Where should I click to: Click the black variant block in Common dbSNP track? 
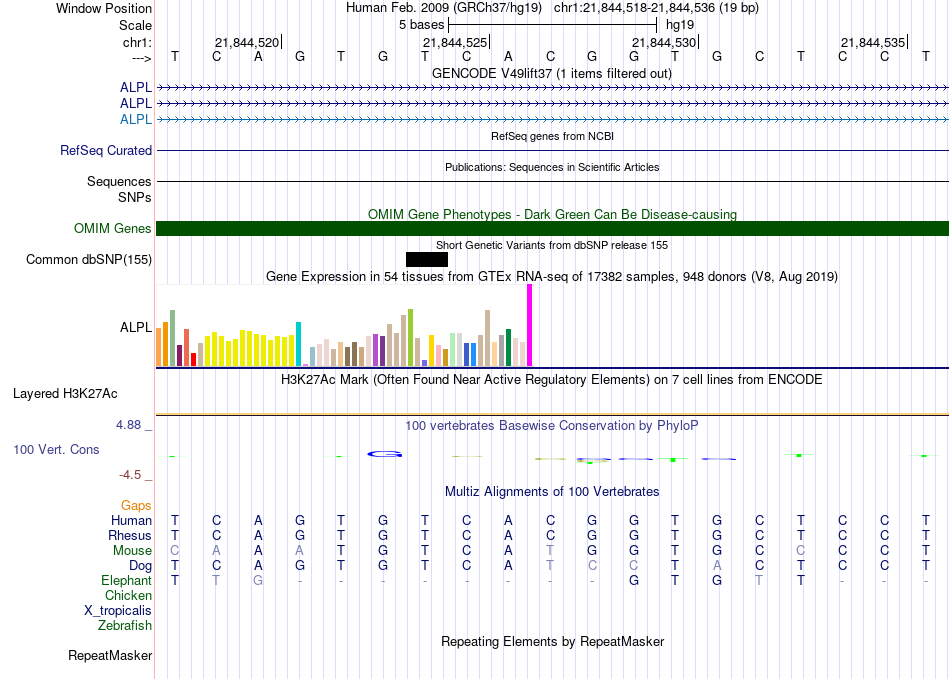point(427,260)
